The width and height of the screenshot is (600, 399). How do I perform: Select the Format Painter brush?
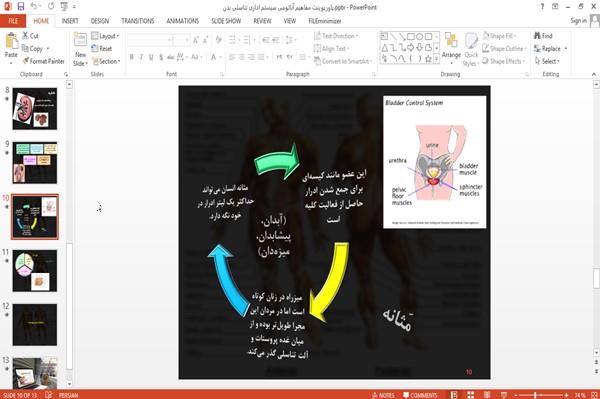[43, 61]
